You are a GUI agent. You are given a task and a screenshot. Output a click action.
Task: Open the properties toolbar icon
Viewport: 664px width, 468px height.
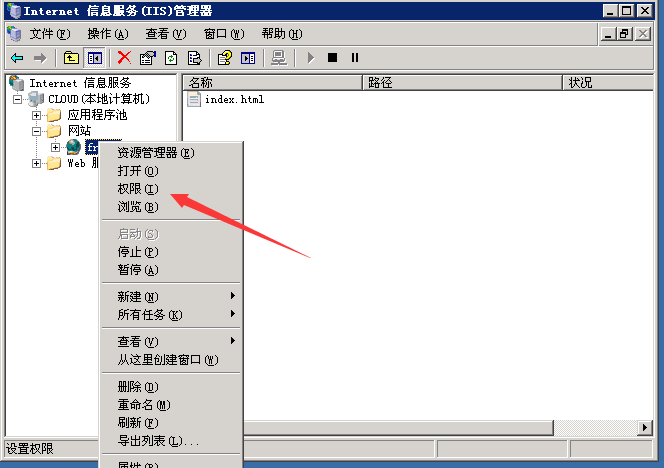point(147,58)
